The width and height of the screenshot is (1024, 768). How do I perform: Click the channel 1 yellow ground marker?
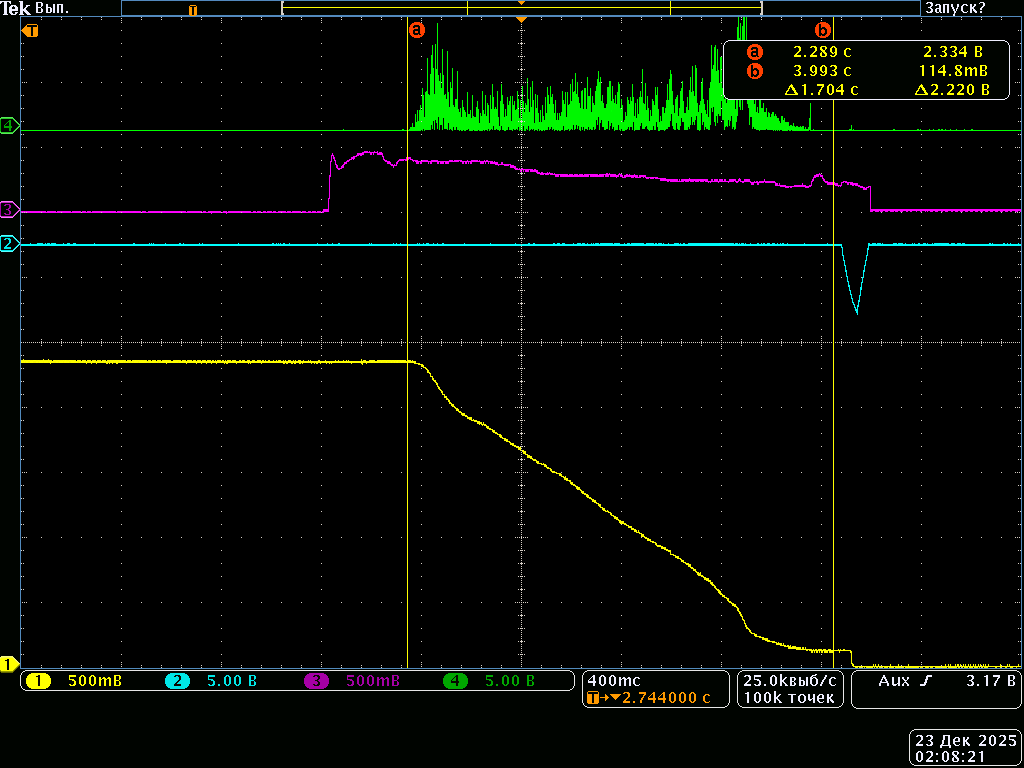point(9,663)
